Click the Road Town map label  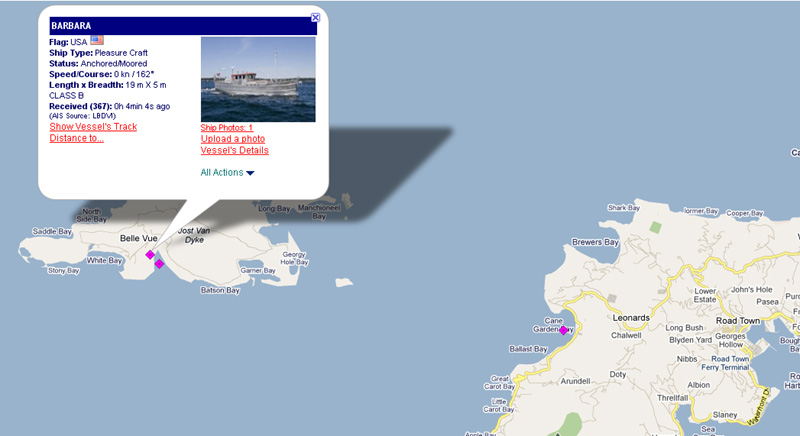pyautogui.click(x=738, y=321)
